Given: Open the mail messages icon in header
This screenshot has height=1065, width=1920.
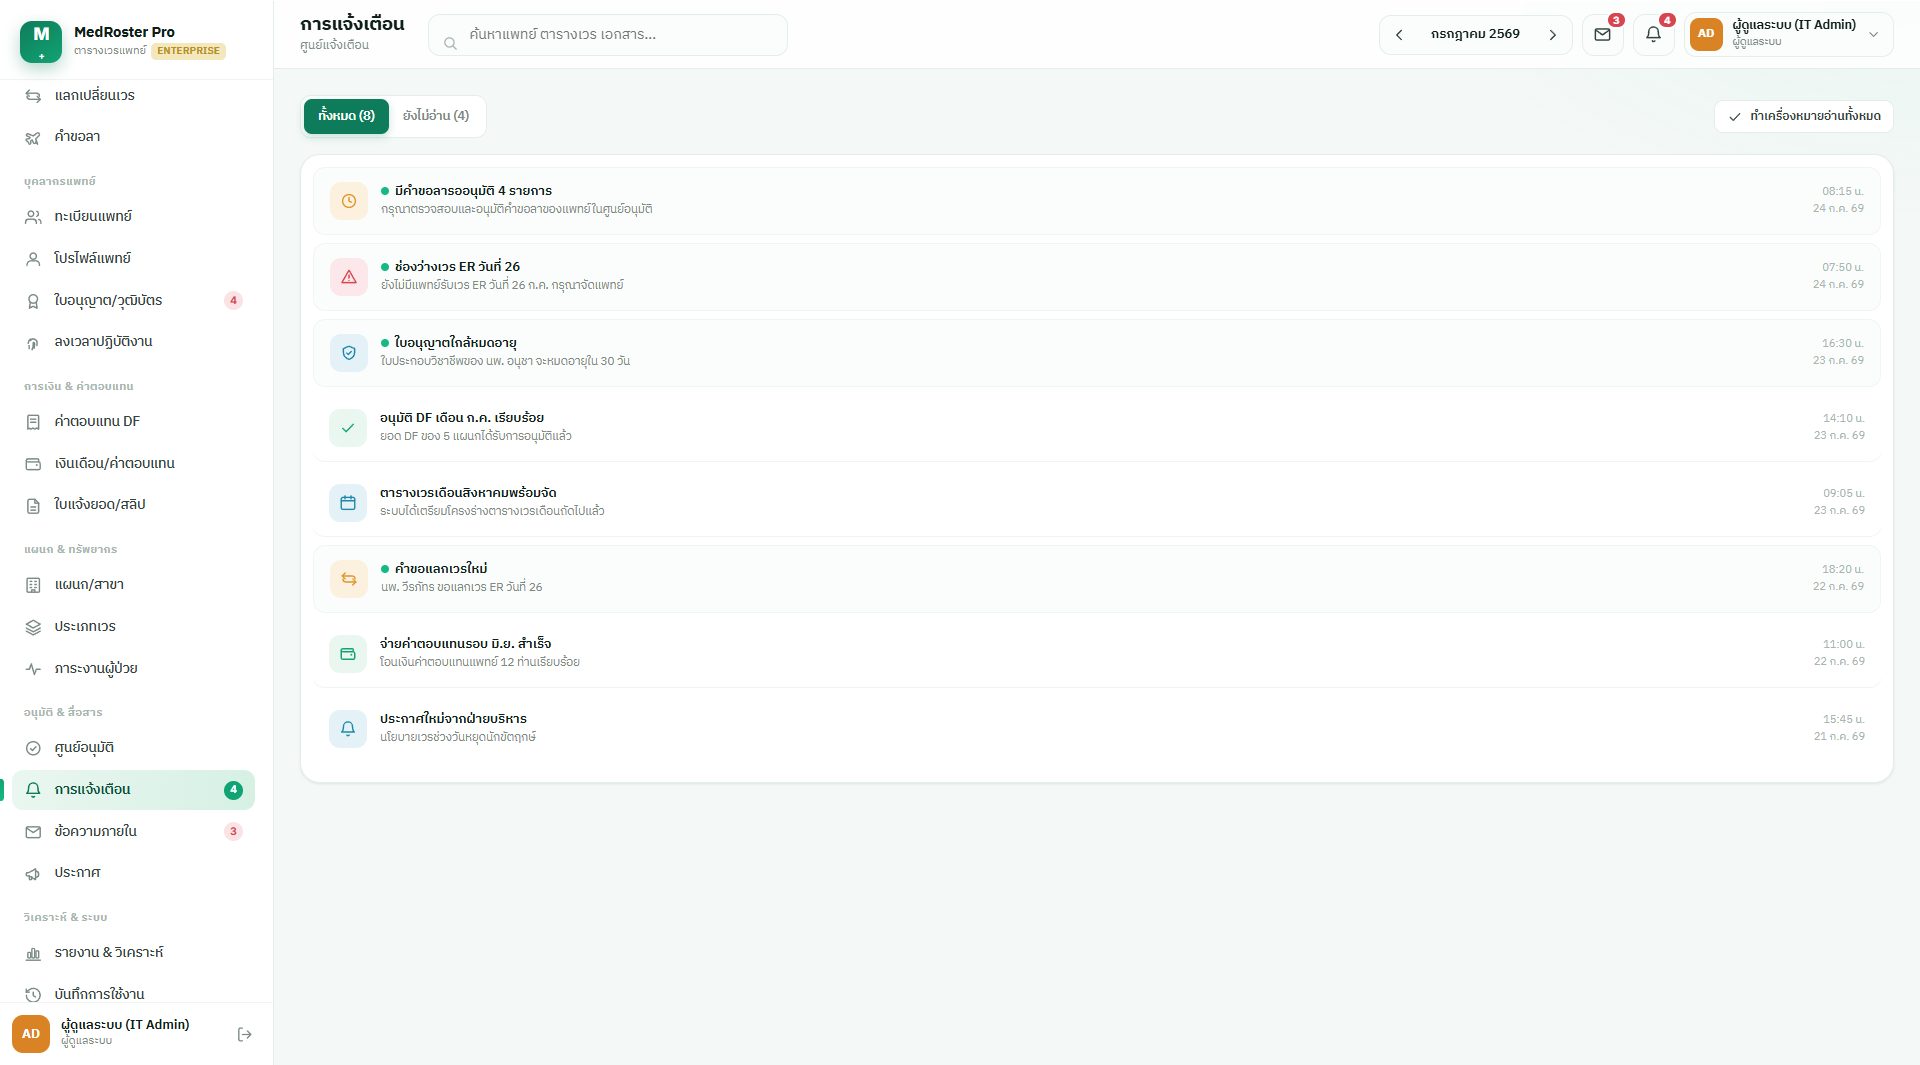Looking at the screenshot, I should tap(1602, 35).
